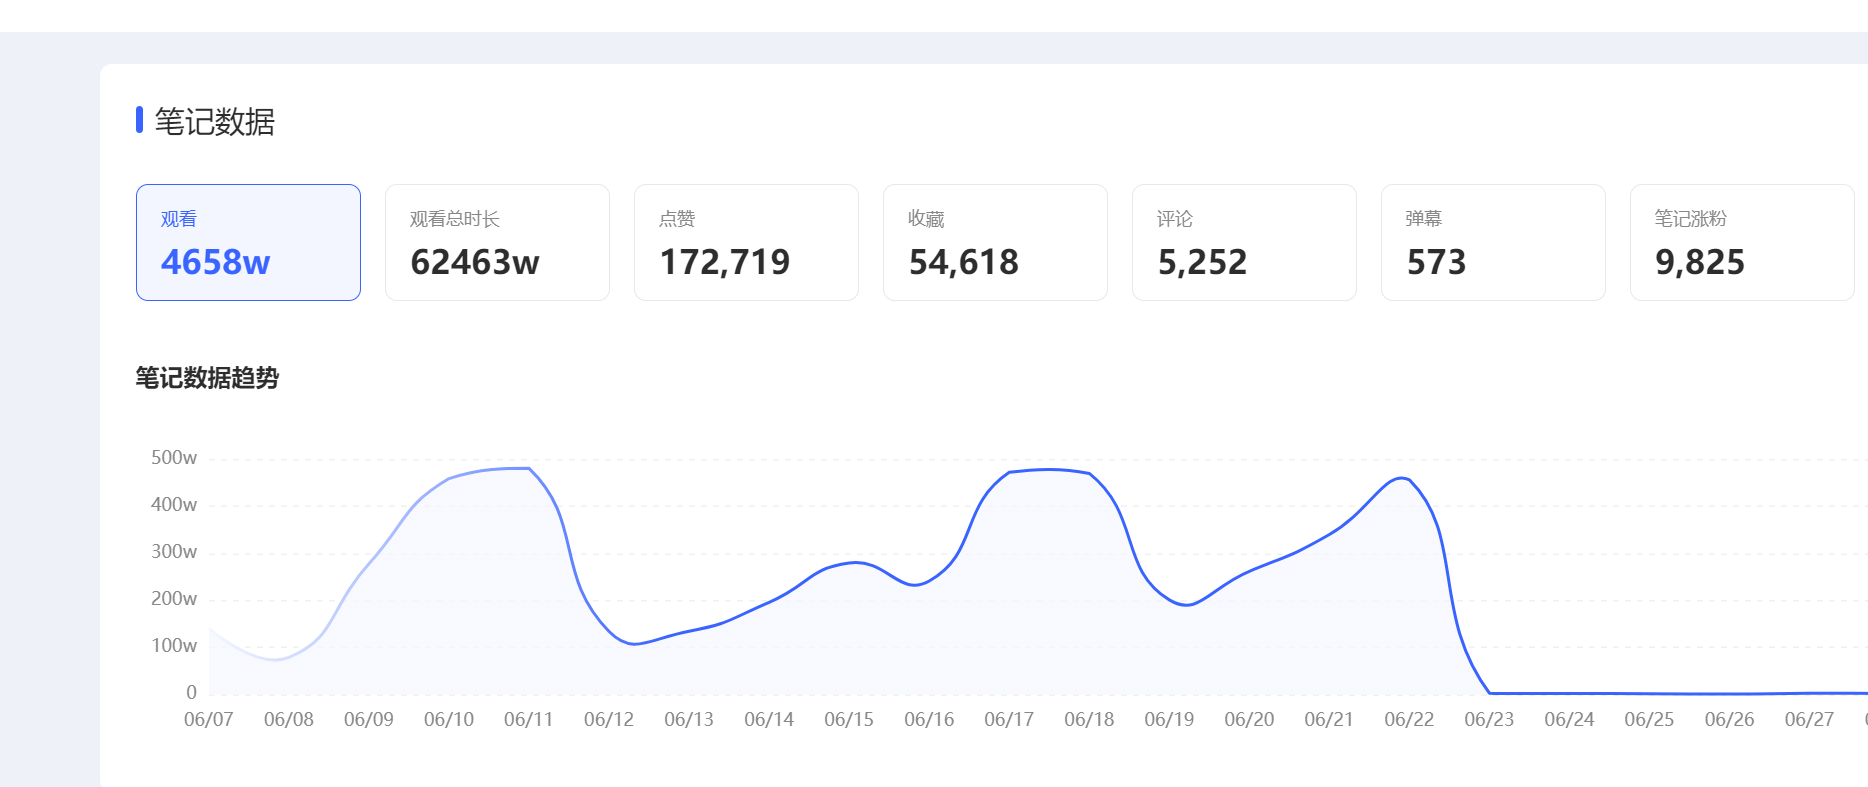This screenshot has width=1868, height=787.
Task: Click the 06/15 date label on x-axis
Action: [x=849, y=720]
